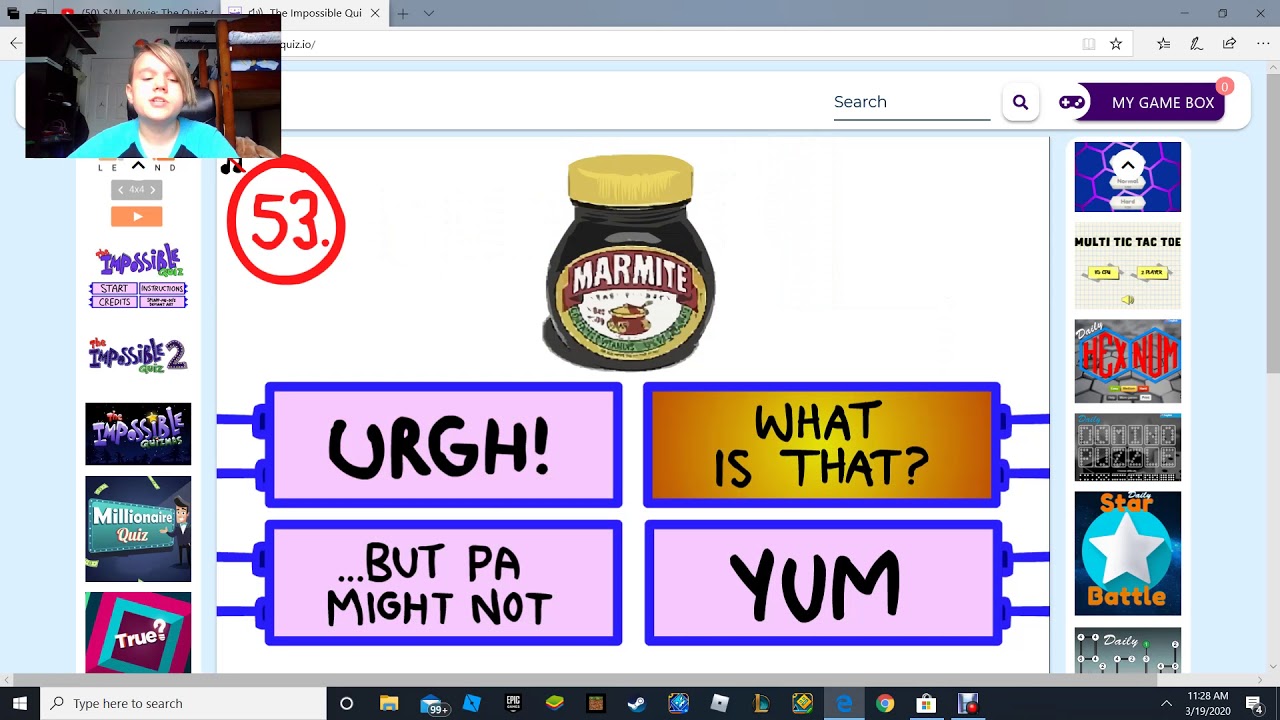Click left arrow of the 4x4 selector
Image resolution: width=1280 pixels, height=720 pixels.
click(120, 189)
